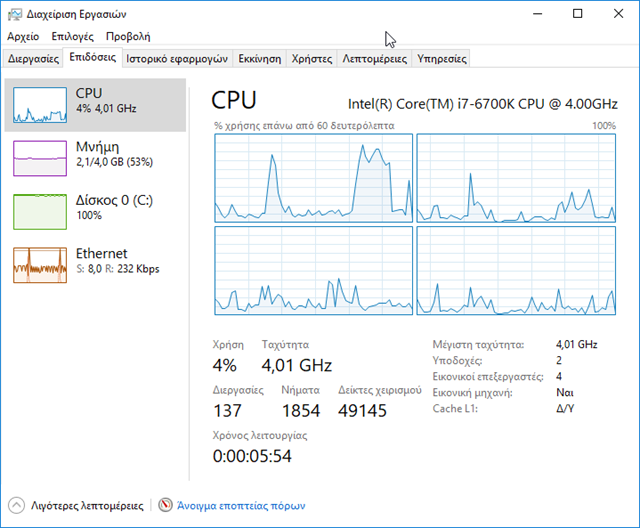Switch to the Διεργασίες tab

pyautogui.click(x=33, y=59)
